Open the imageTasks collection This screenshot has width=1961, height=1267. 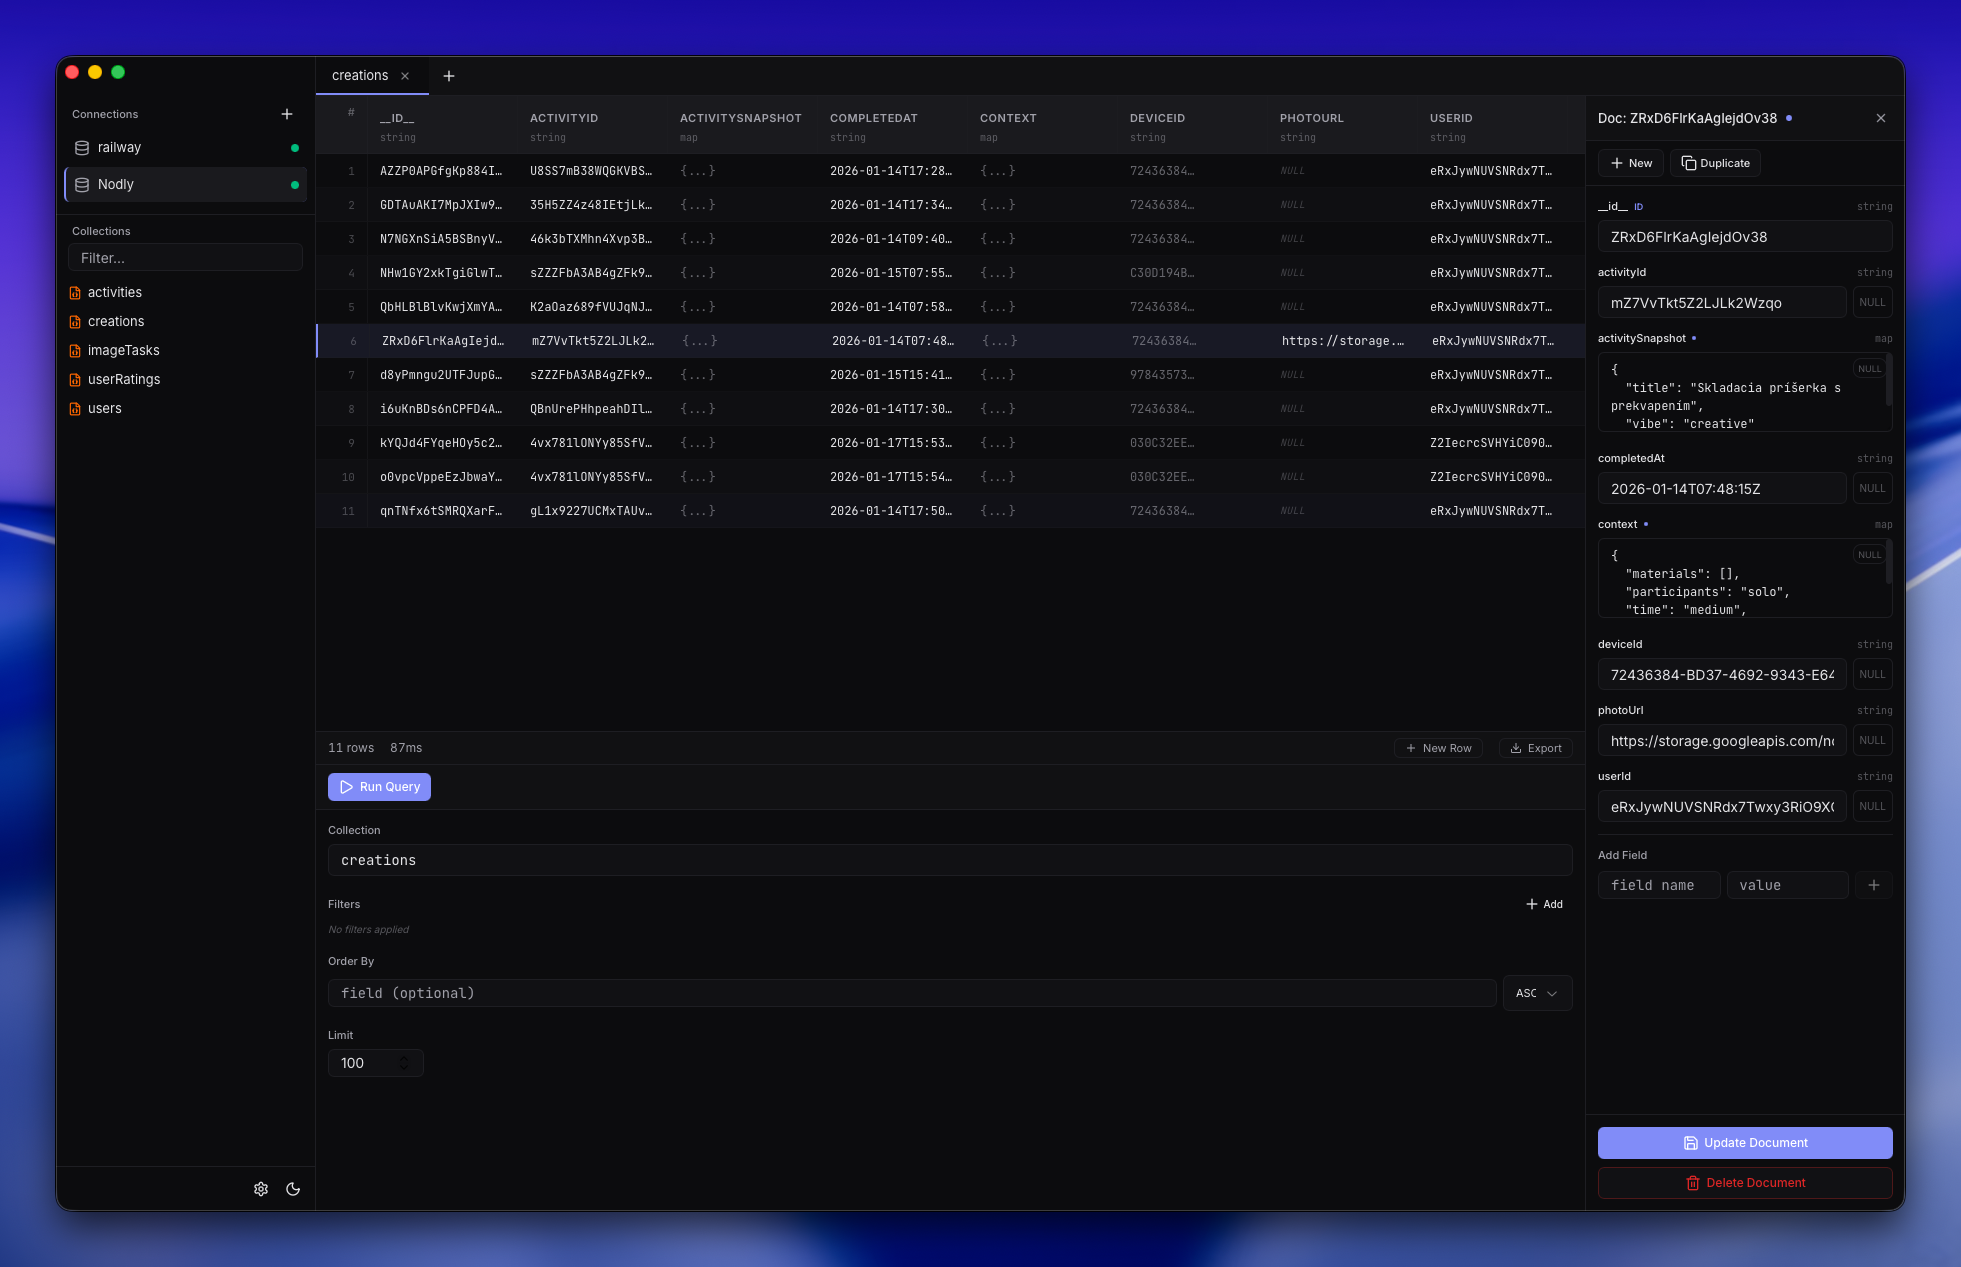tap(123, 350)
